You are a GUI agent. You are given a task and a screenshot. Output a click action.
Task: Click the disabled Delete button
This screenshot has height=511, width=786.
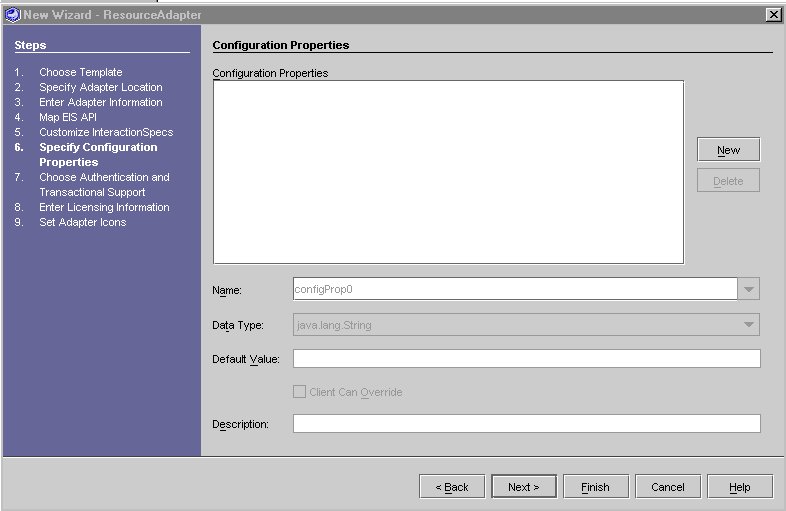point(728,181)
